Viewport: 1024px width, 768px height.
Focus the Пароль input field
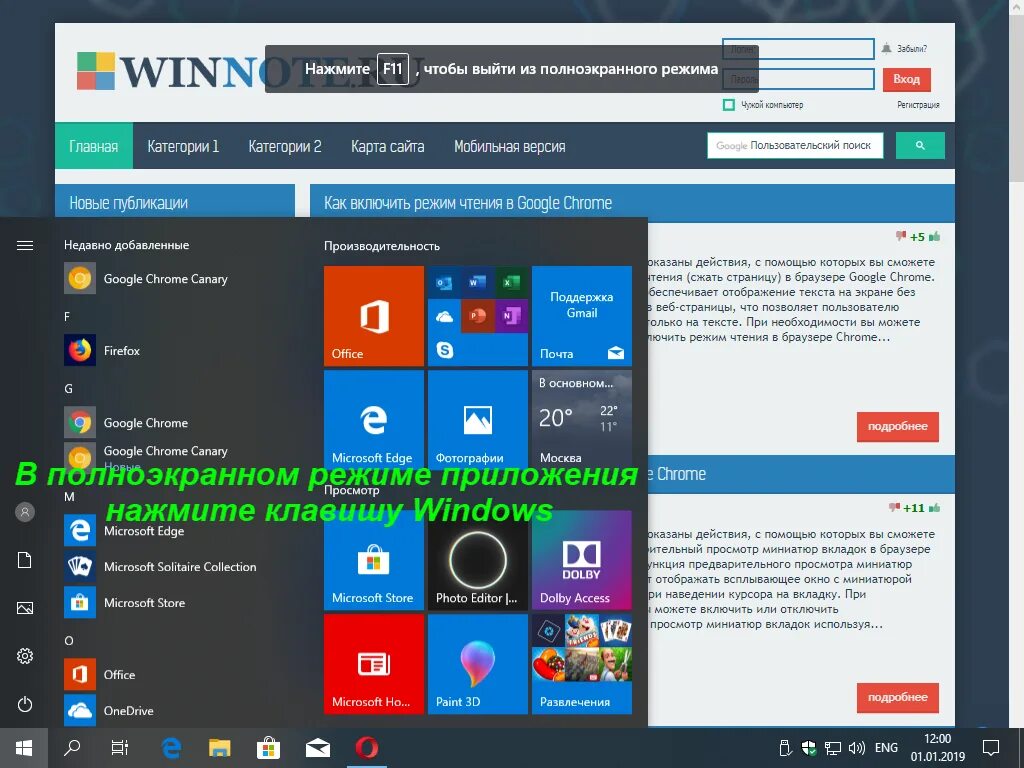coord(797,79)
